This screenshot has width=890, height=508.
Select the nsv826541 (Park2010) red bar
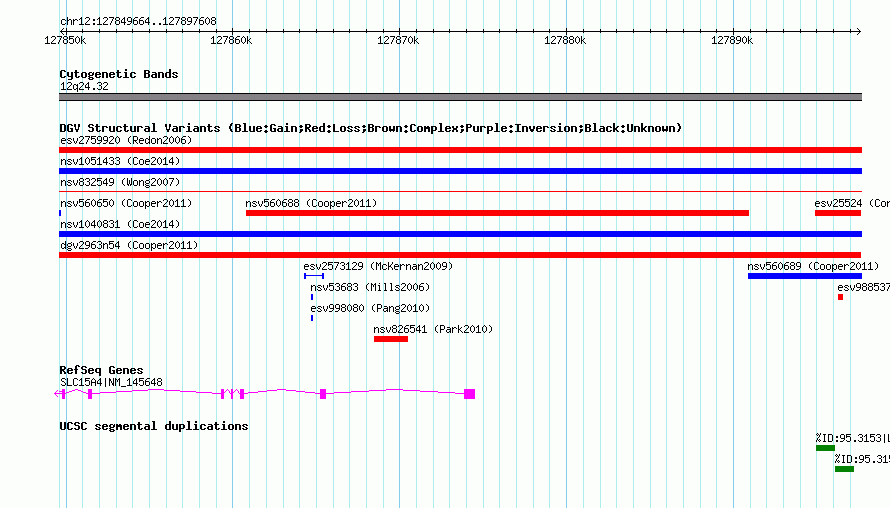click(391, 339)
